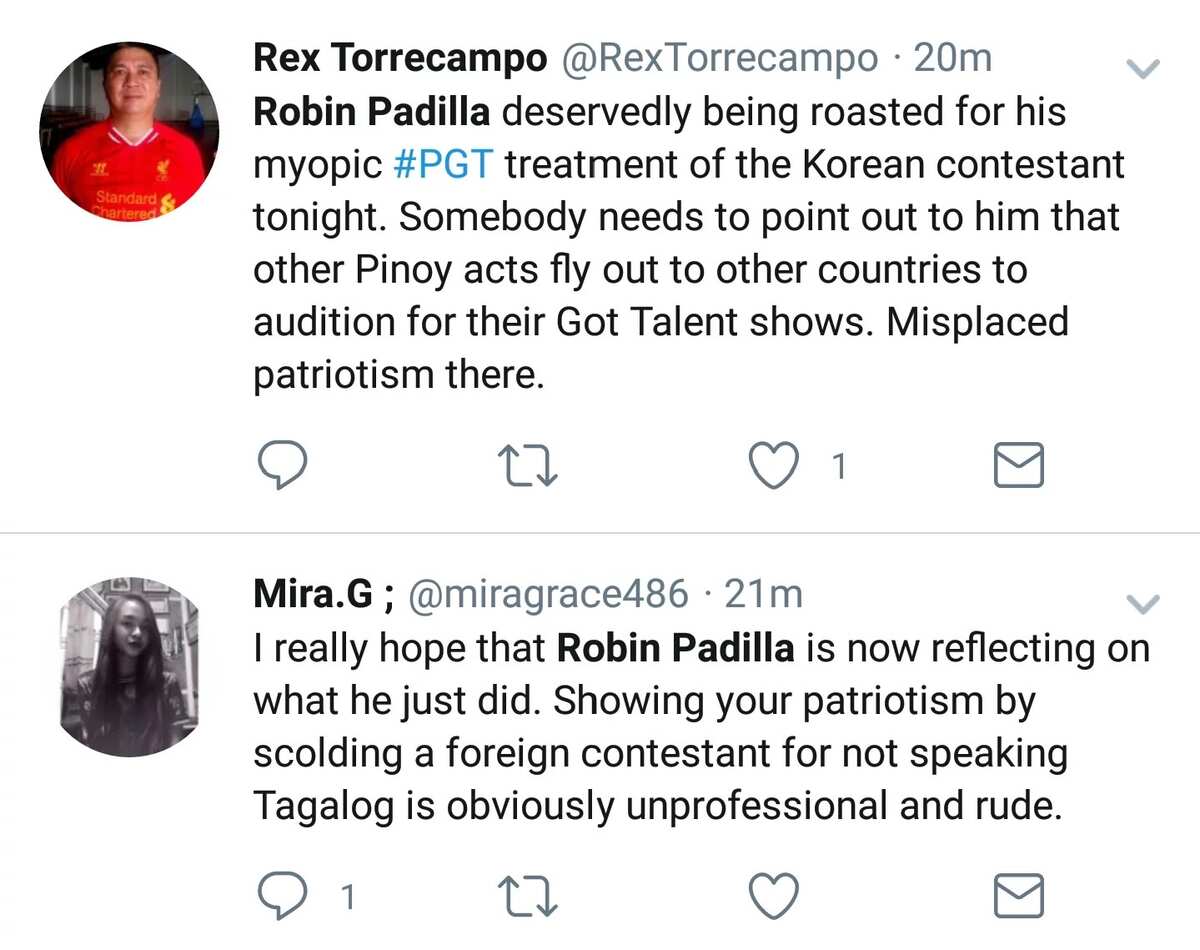Image resolution: width=1200 pixels, height=950 pixels.
Task: Expand options chevron on Rex Torrecampo's tweet
Action: pos(1143,69)
